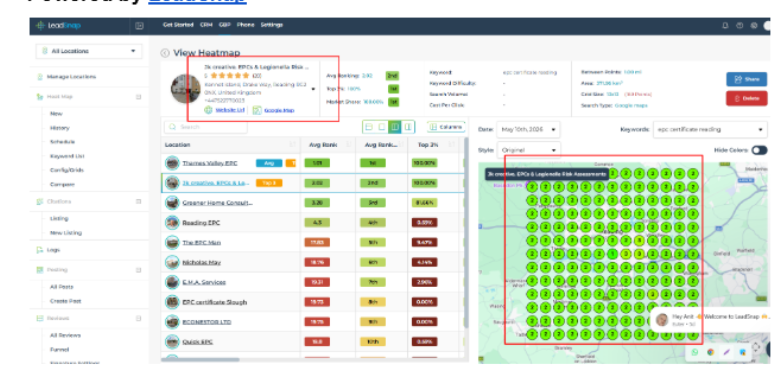This screenshot has width=772, height=370.
Task: Open the EPC certificate Slough link
Action: (214, 302)
